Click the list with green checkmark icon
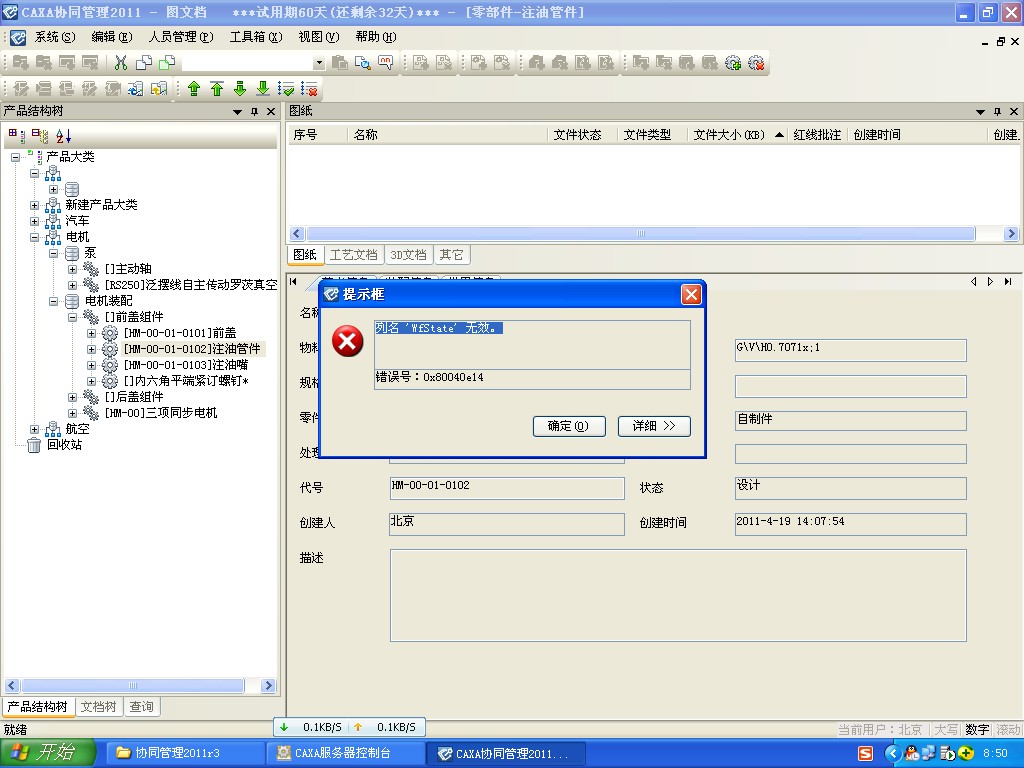This screenshot has width=1024, height=768. 285,88
